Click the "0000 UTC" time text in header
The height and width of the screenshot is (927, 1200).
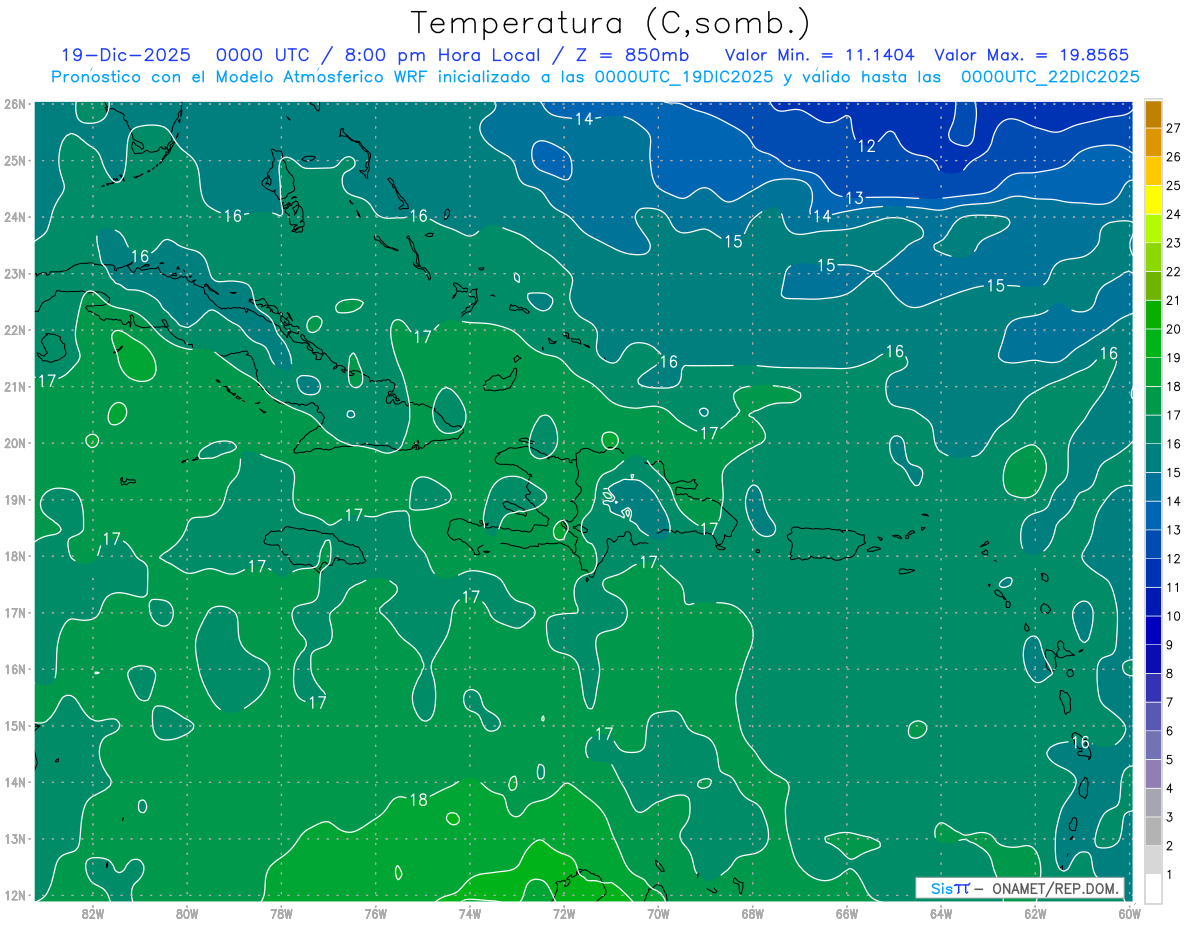pyautogui.click(x=264, y=55)
